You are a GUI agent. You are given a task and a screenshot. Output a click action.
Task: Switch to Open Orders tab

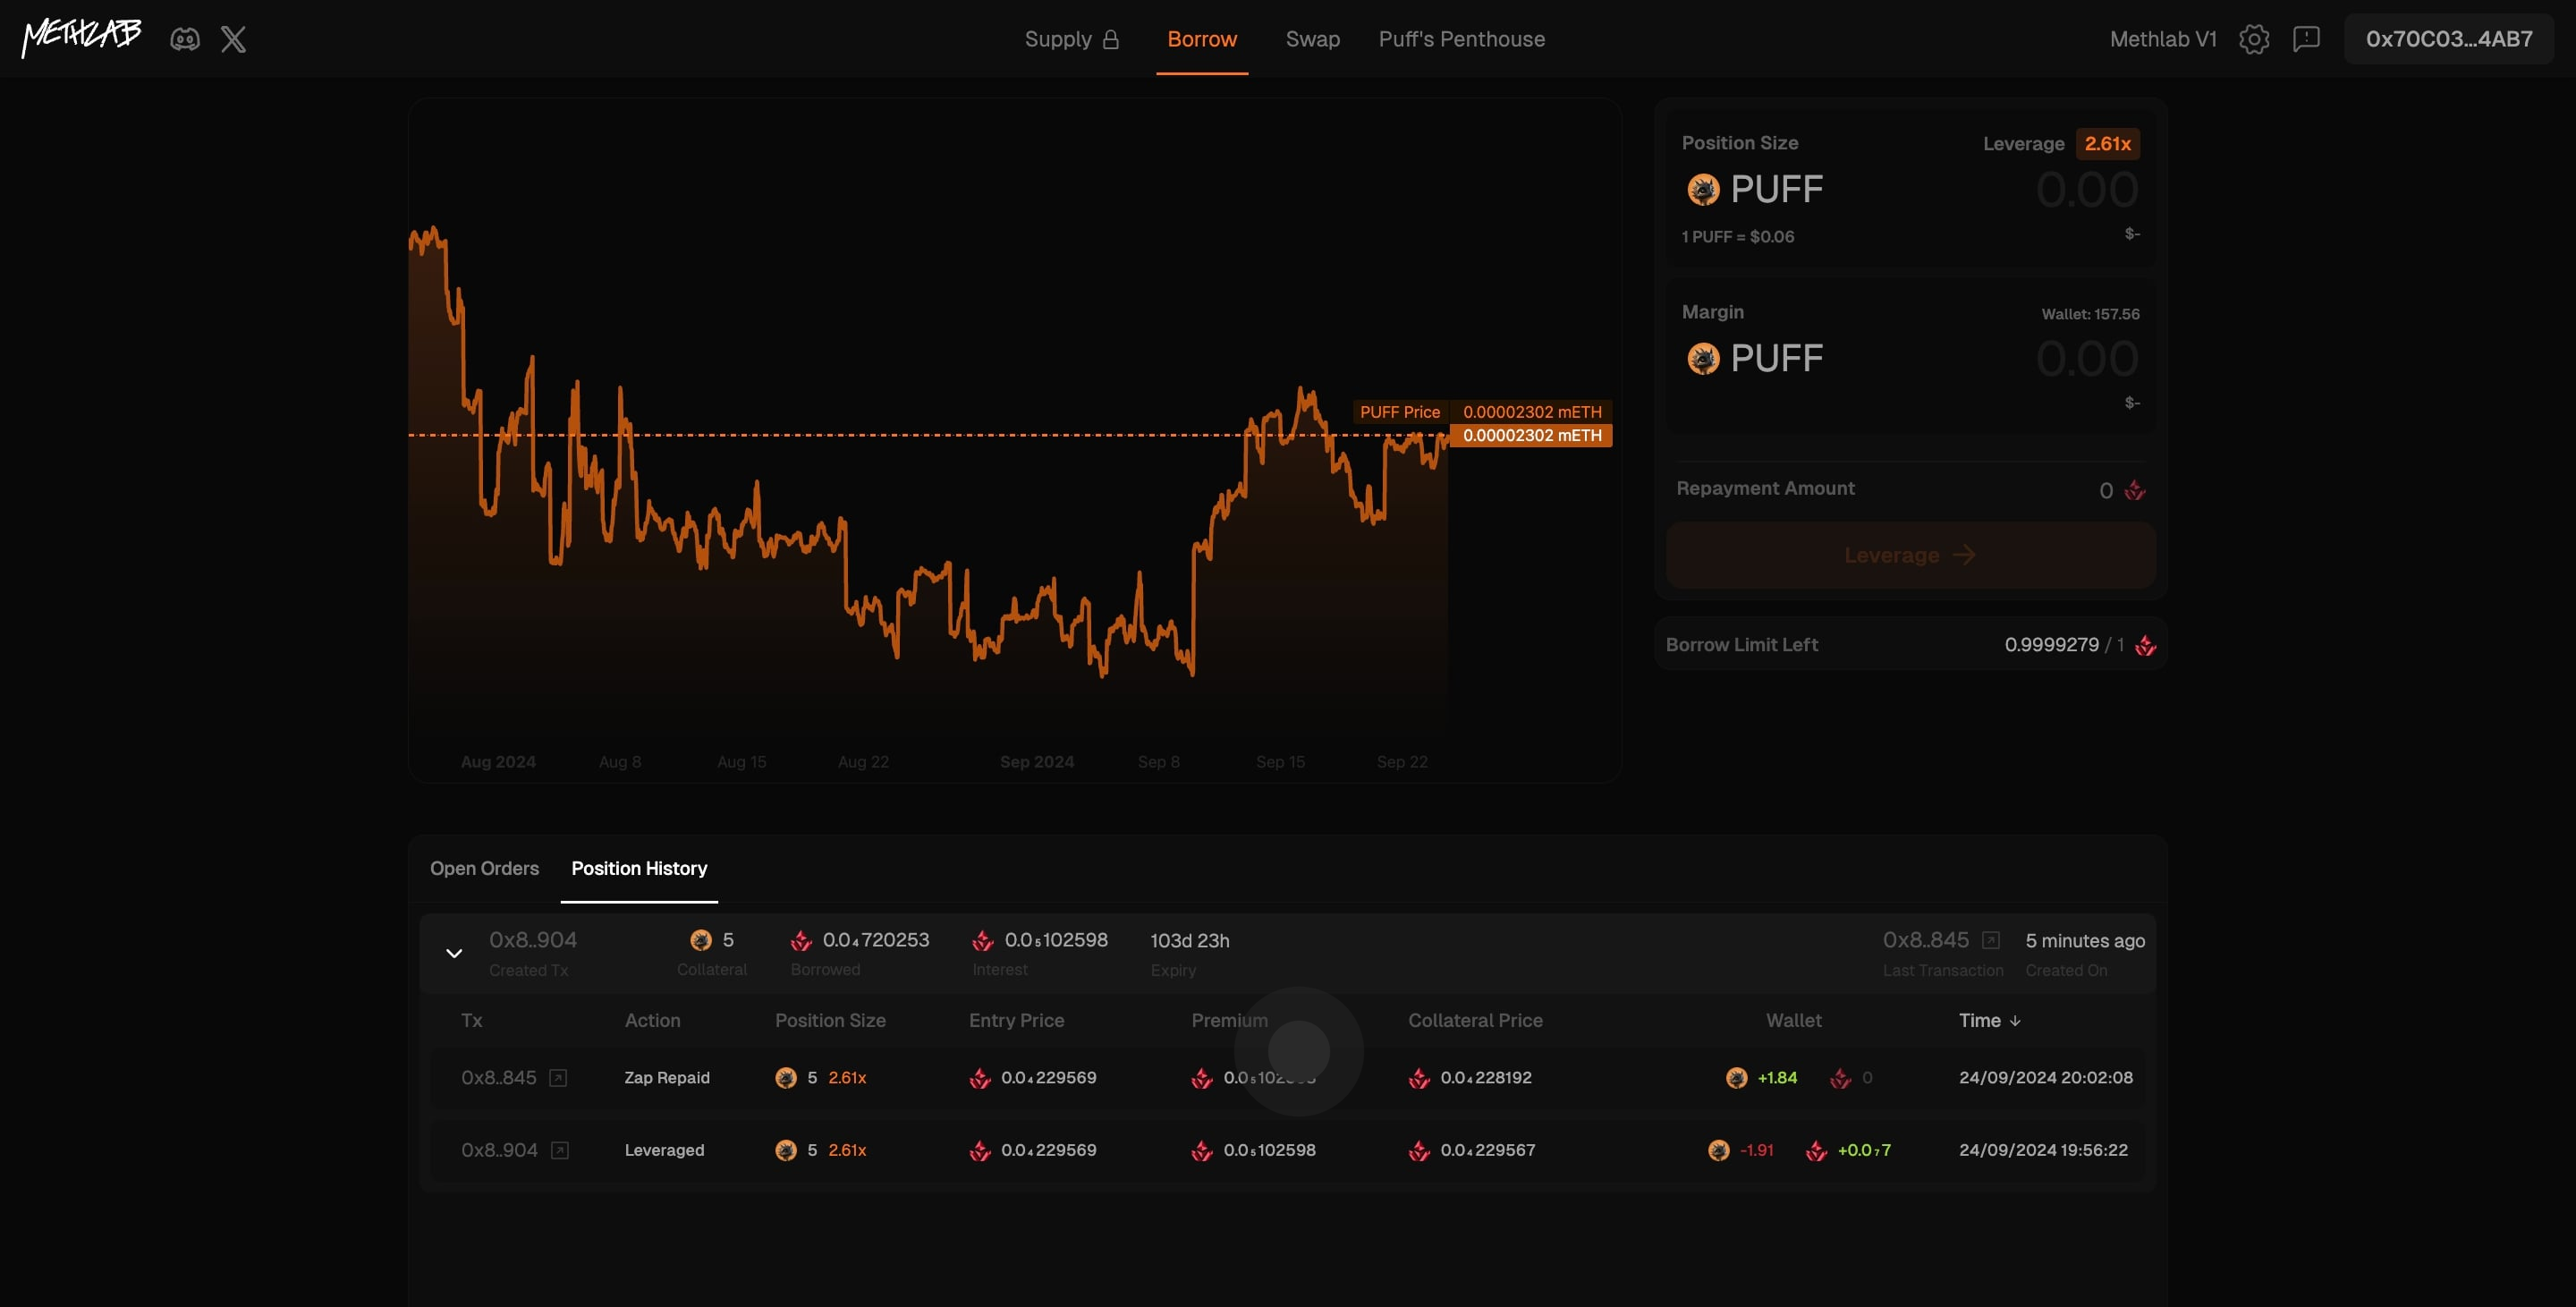coord(484,868)
